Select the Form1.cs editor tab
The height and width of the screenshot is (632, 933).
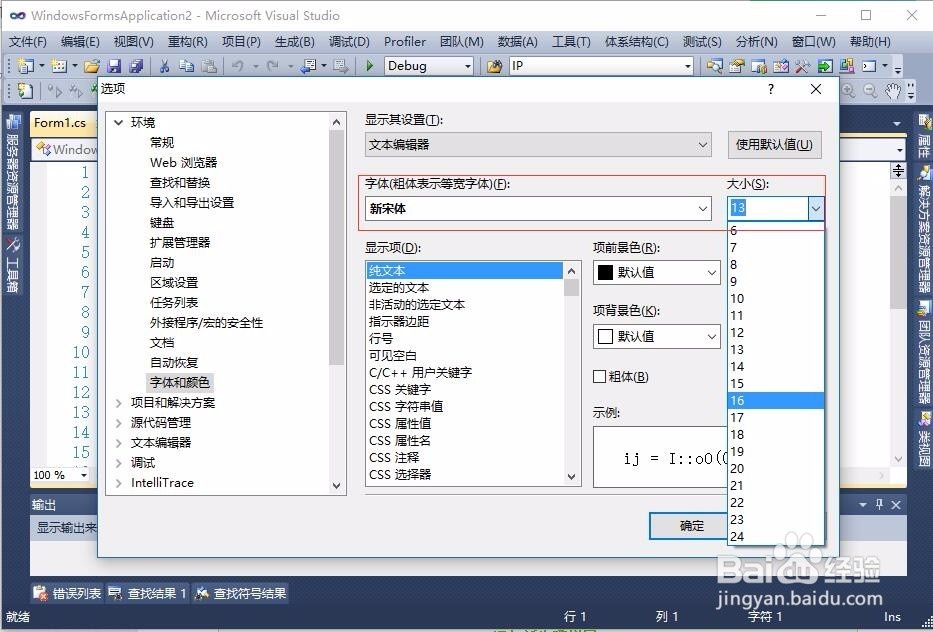[60, 123]
